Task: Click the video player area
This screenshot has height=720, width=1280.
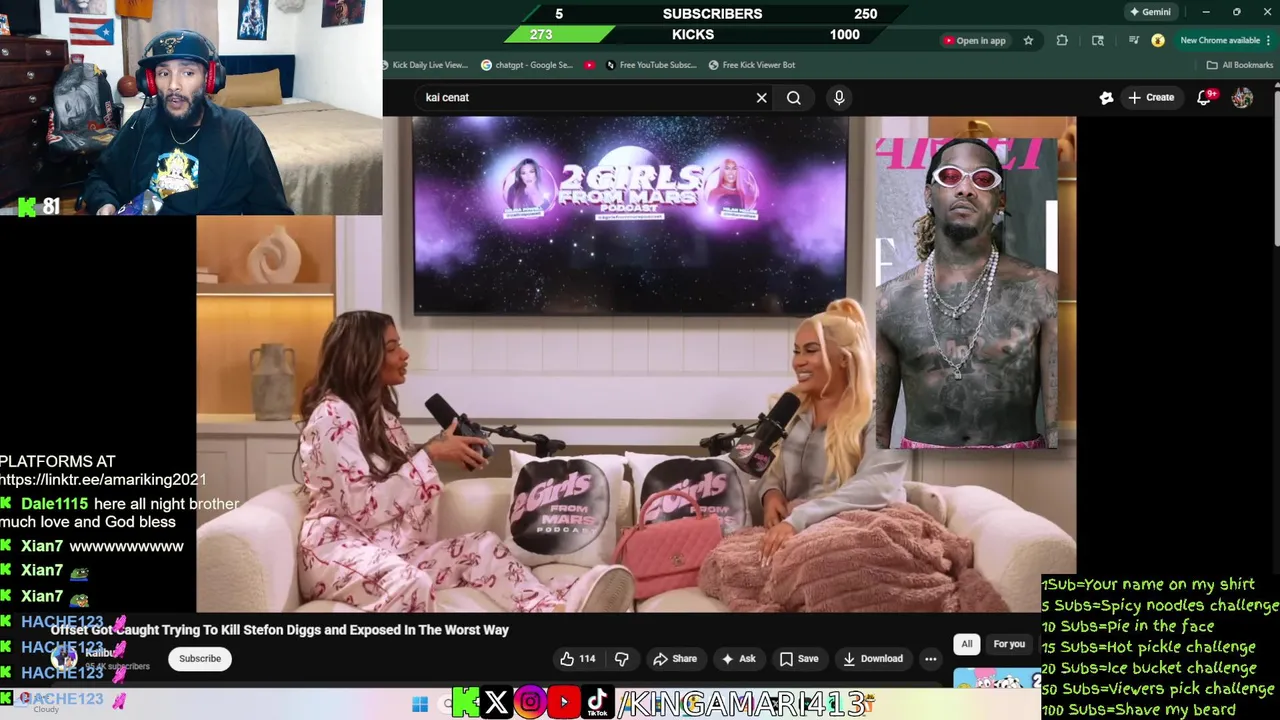Action: pyautogui.click(x=636, y=364)
